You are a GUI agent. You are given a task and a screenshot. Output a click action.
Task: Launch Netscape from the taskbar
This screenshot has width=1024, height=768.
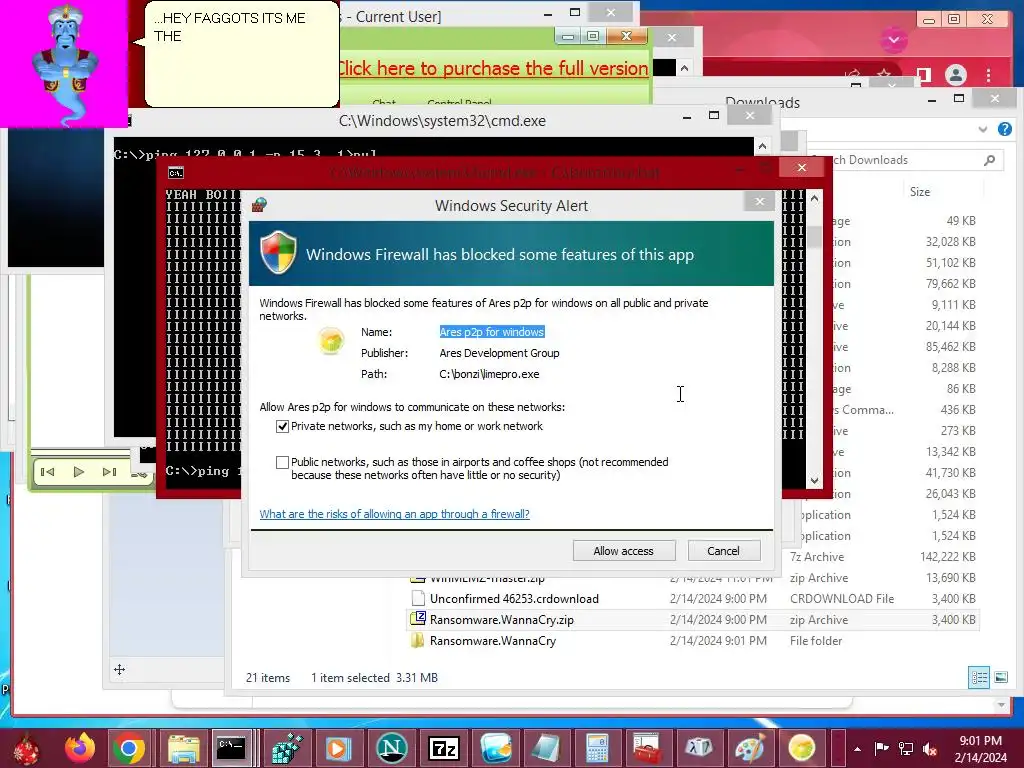tap(392, 748)
